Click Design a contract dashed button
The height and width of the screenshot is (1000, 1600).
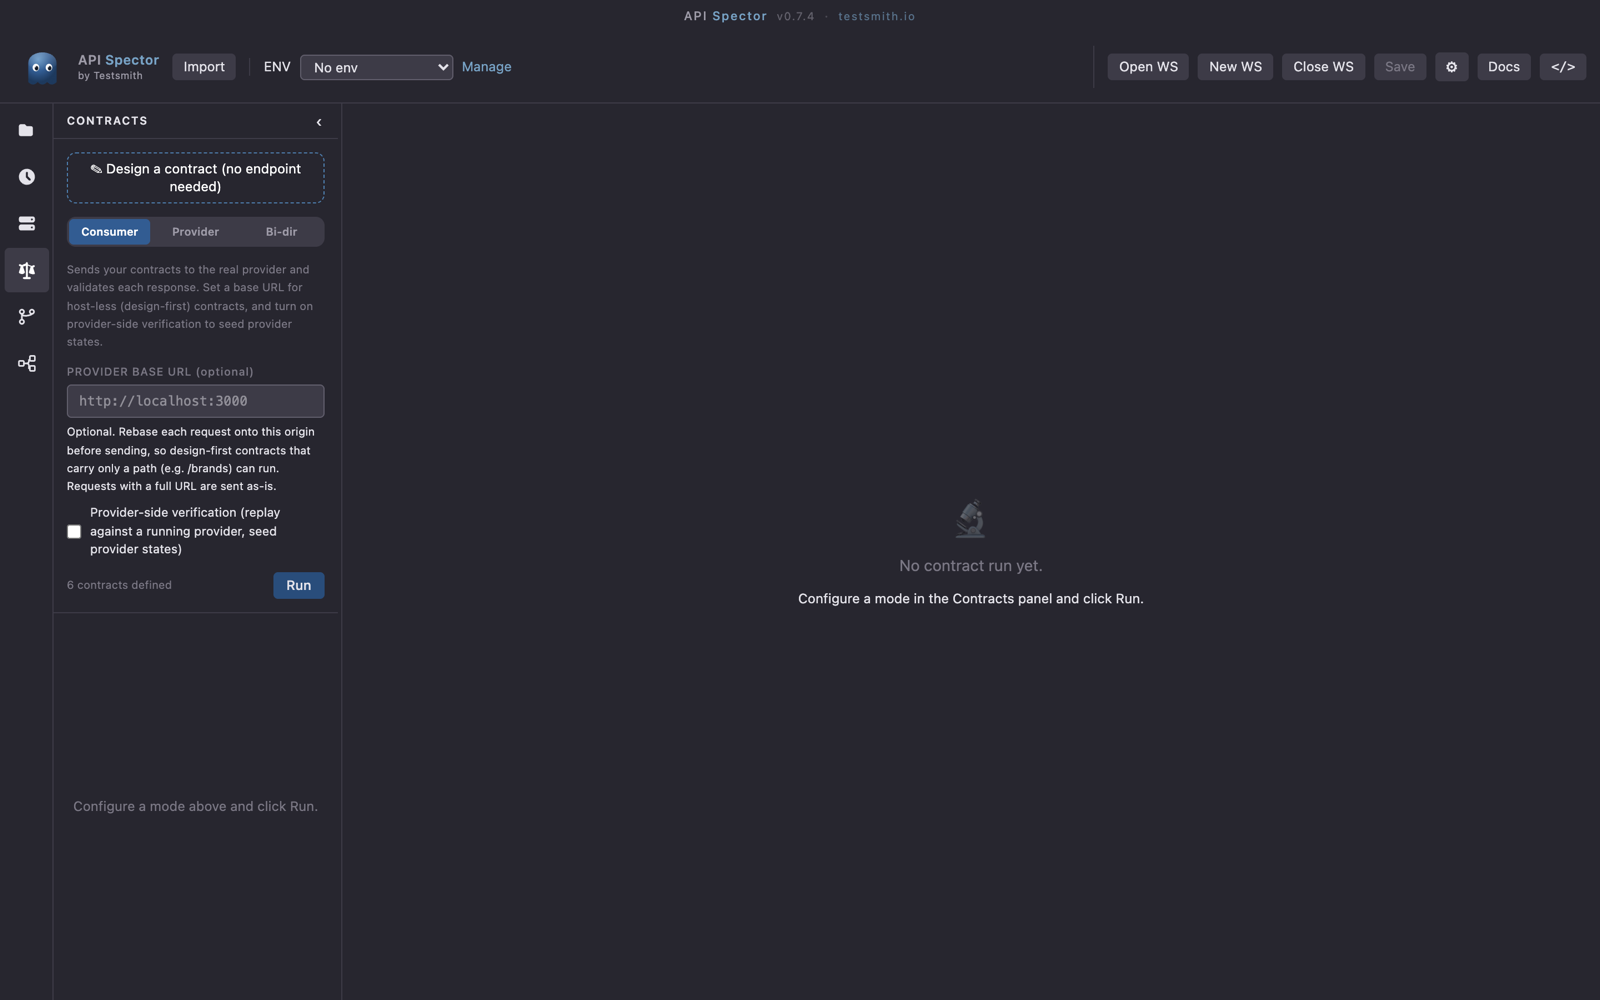[x=195, y=178]
